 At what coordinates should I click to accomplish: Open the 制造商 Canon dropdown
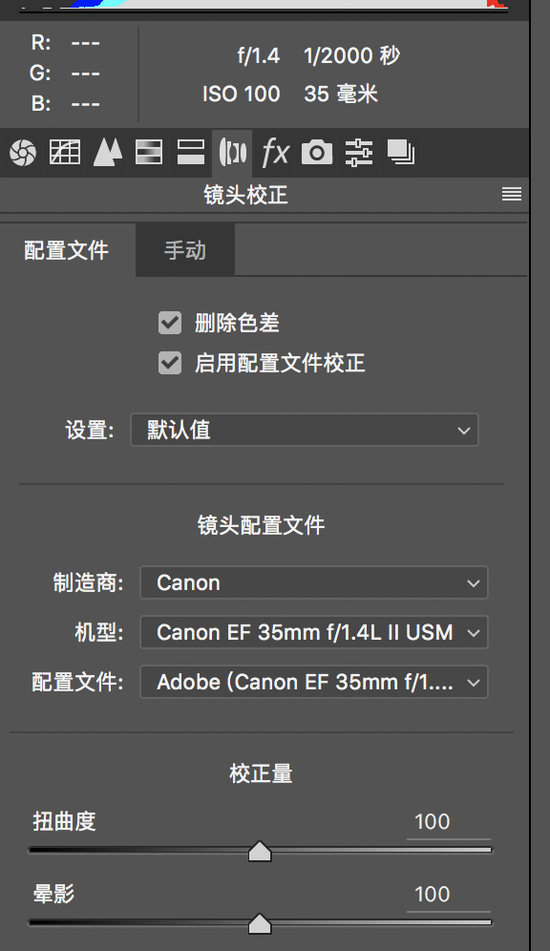pos(314,583)
